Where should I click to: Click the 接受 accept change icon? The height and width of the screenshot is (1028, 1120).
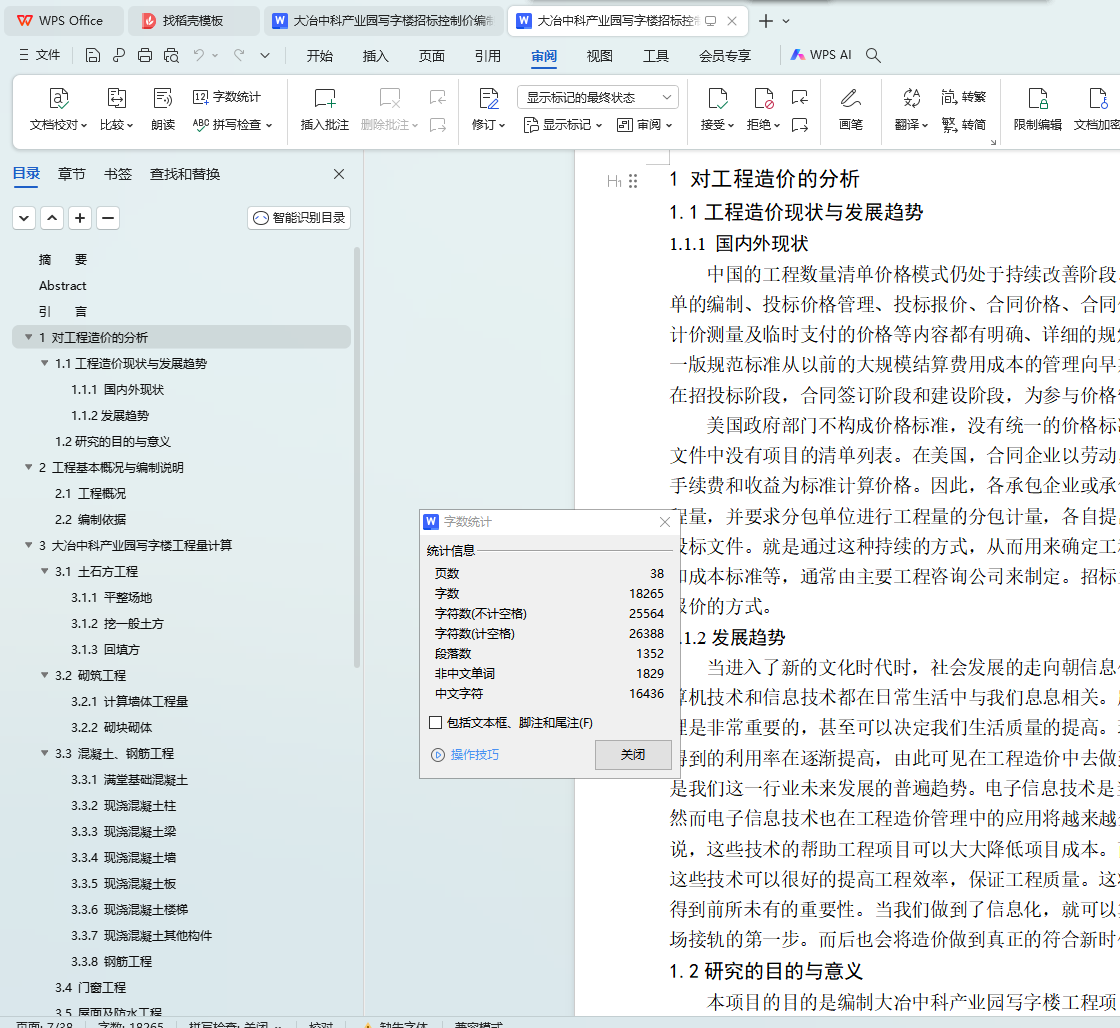(717, 99)
